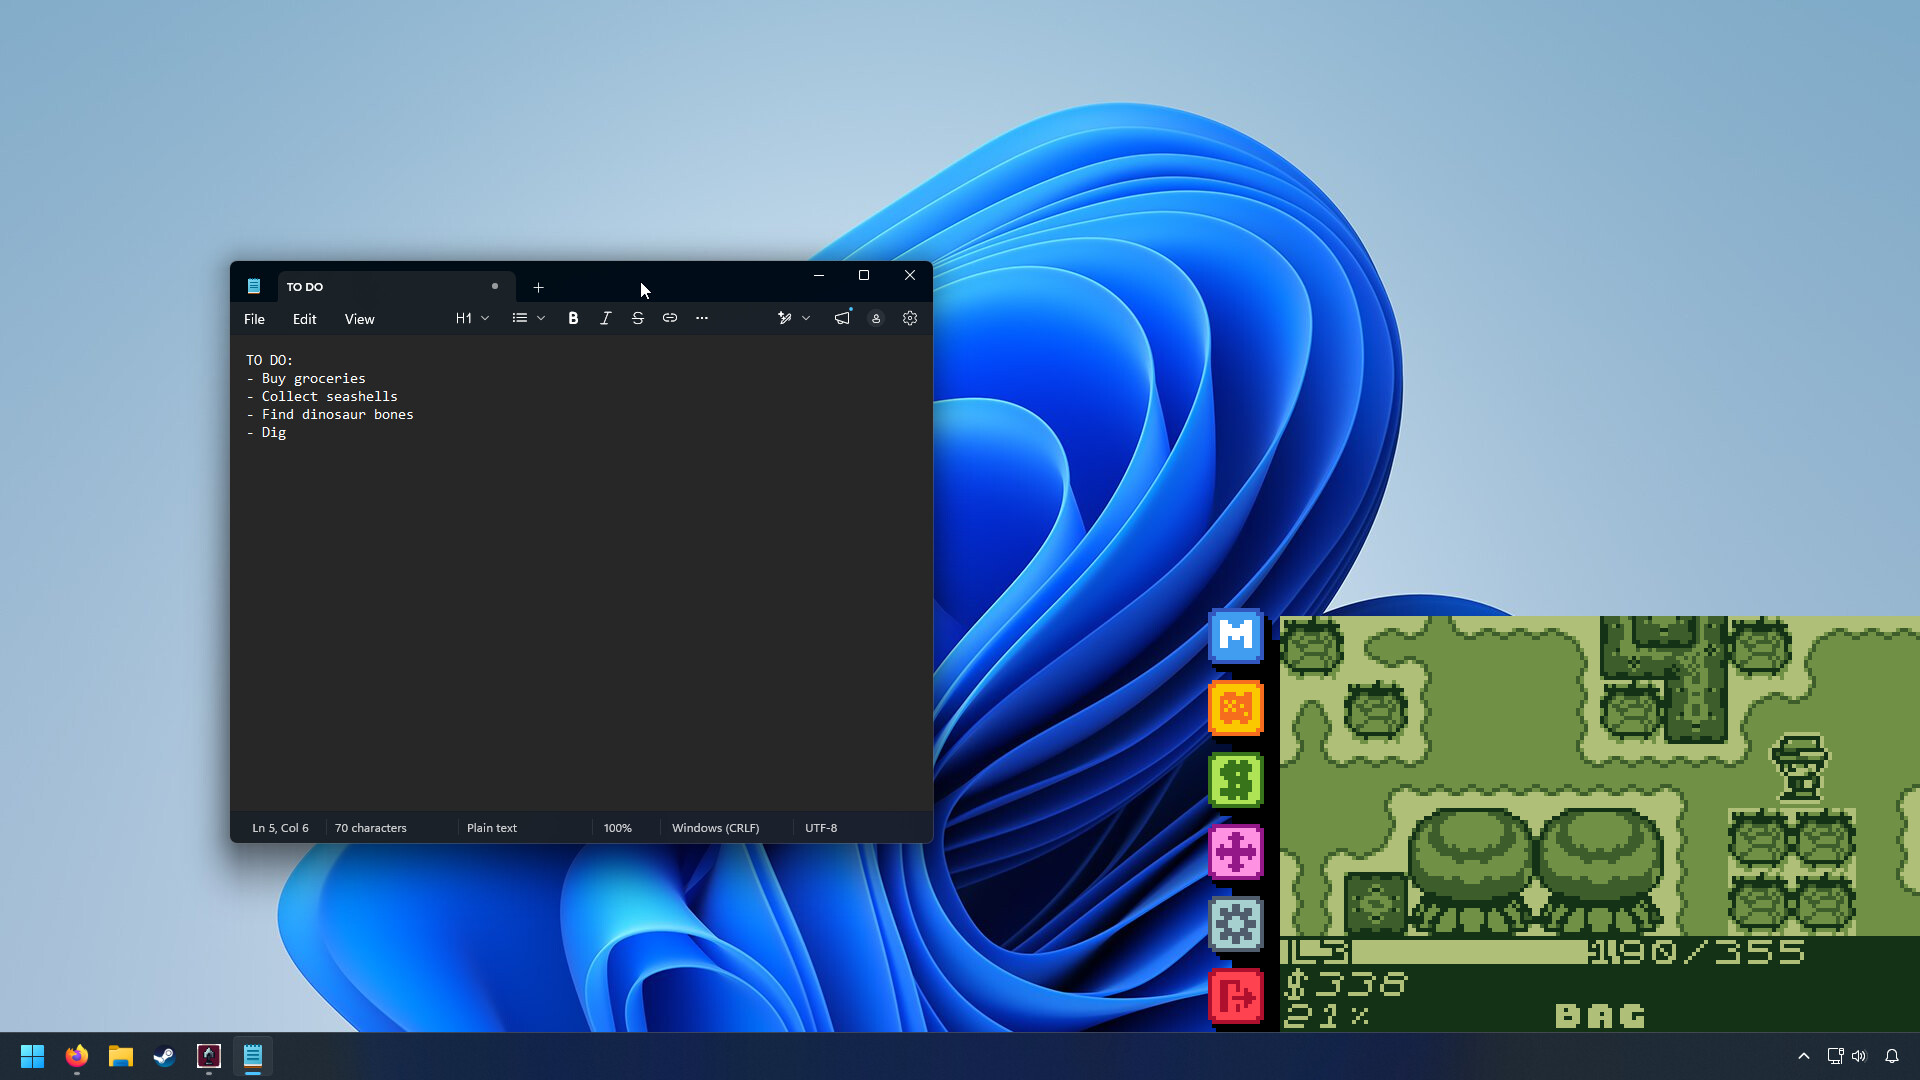Click the game experience progress bar

1468,951
